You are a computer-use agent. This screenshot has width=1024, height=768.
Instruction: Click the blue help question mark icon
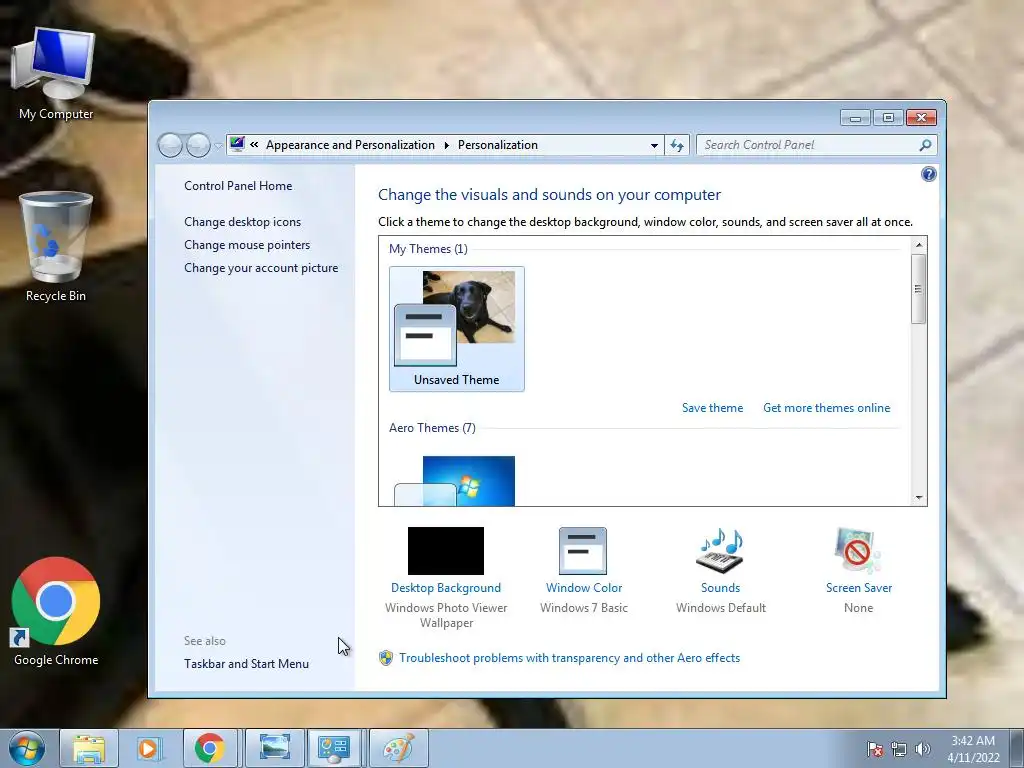(x=928, y=174)
